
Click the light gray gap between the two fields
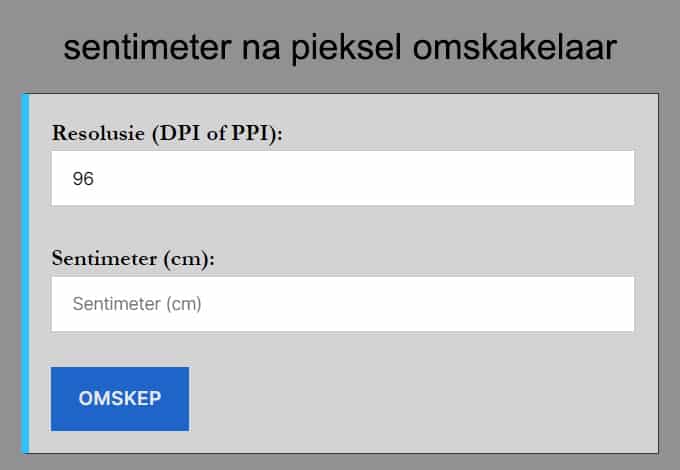point(342,228)
